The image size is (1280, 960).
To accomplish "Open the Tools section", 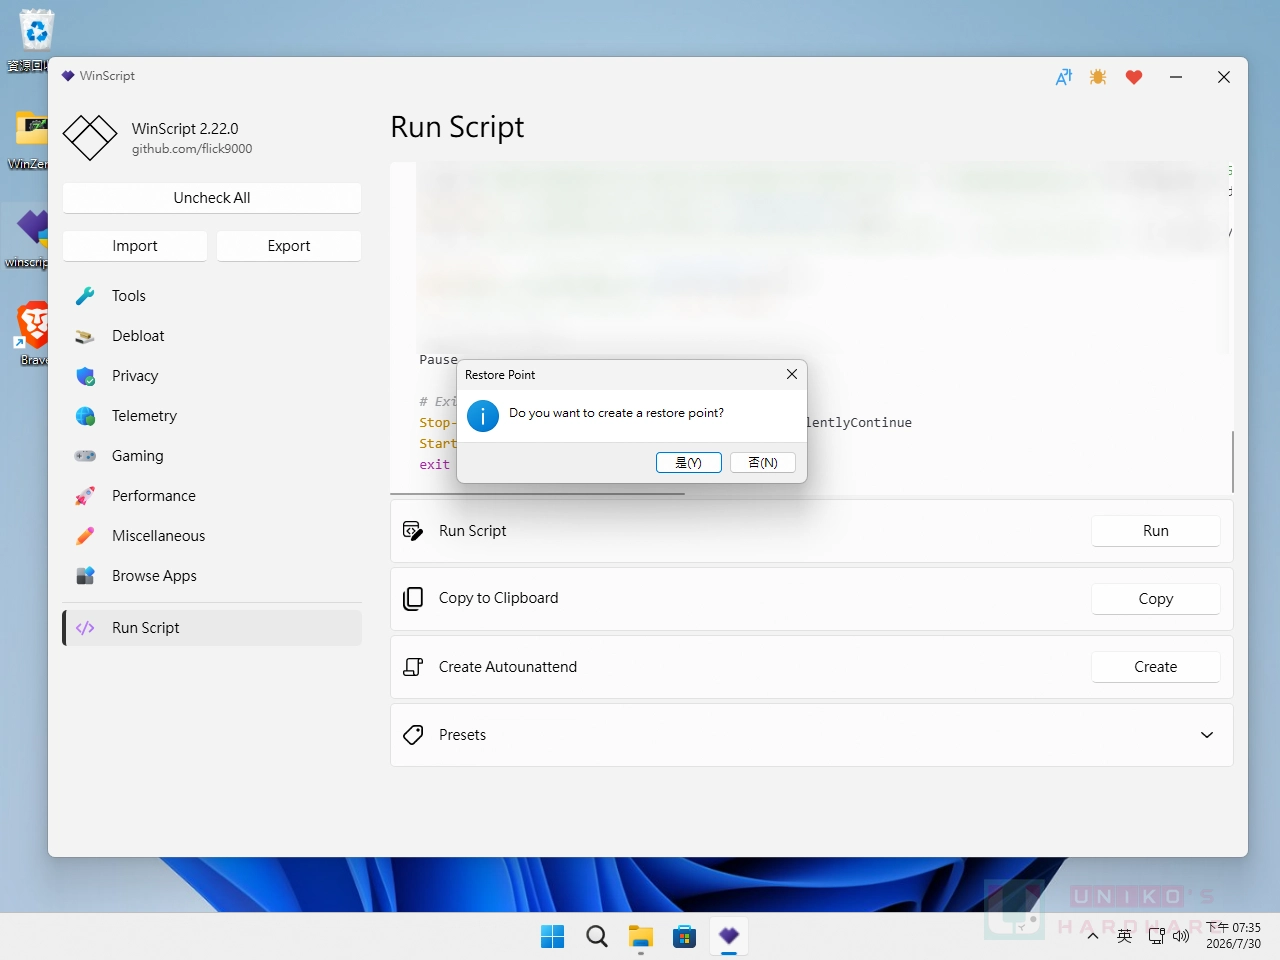I will coord(212,296).
